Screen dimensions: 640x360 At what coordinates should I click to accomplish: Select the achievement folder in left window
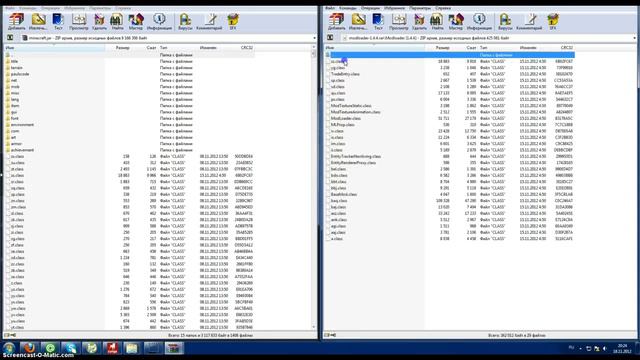pyautogui.click(x=22, y=150)
